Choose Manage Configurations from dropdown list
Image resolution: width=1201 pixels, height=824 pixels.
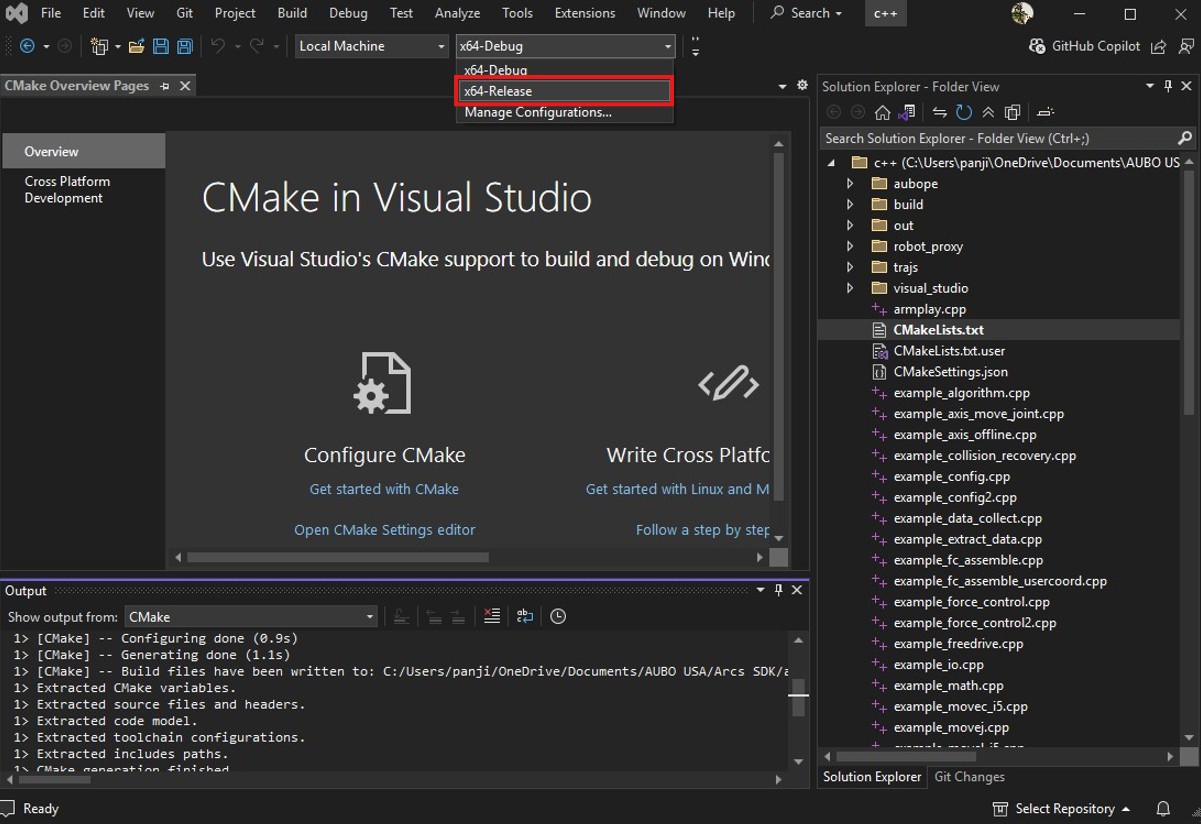(564, 112)
